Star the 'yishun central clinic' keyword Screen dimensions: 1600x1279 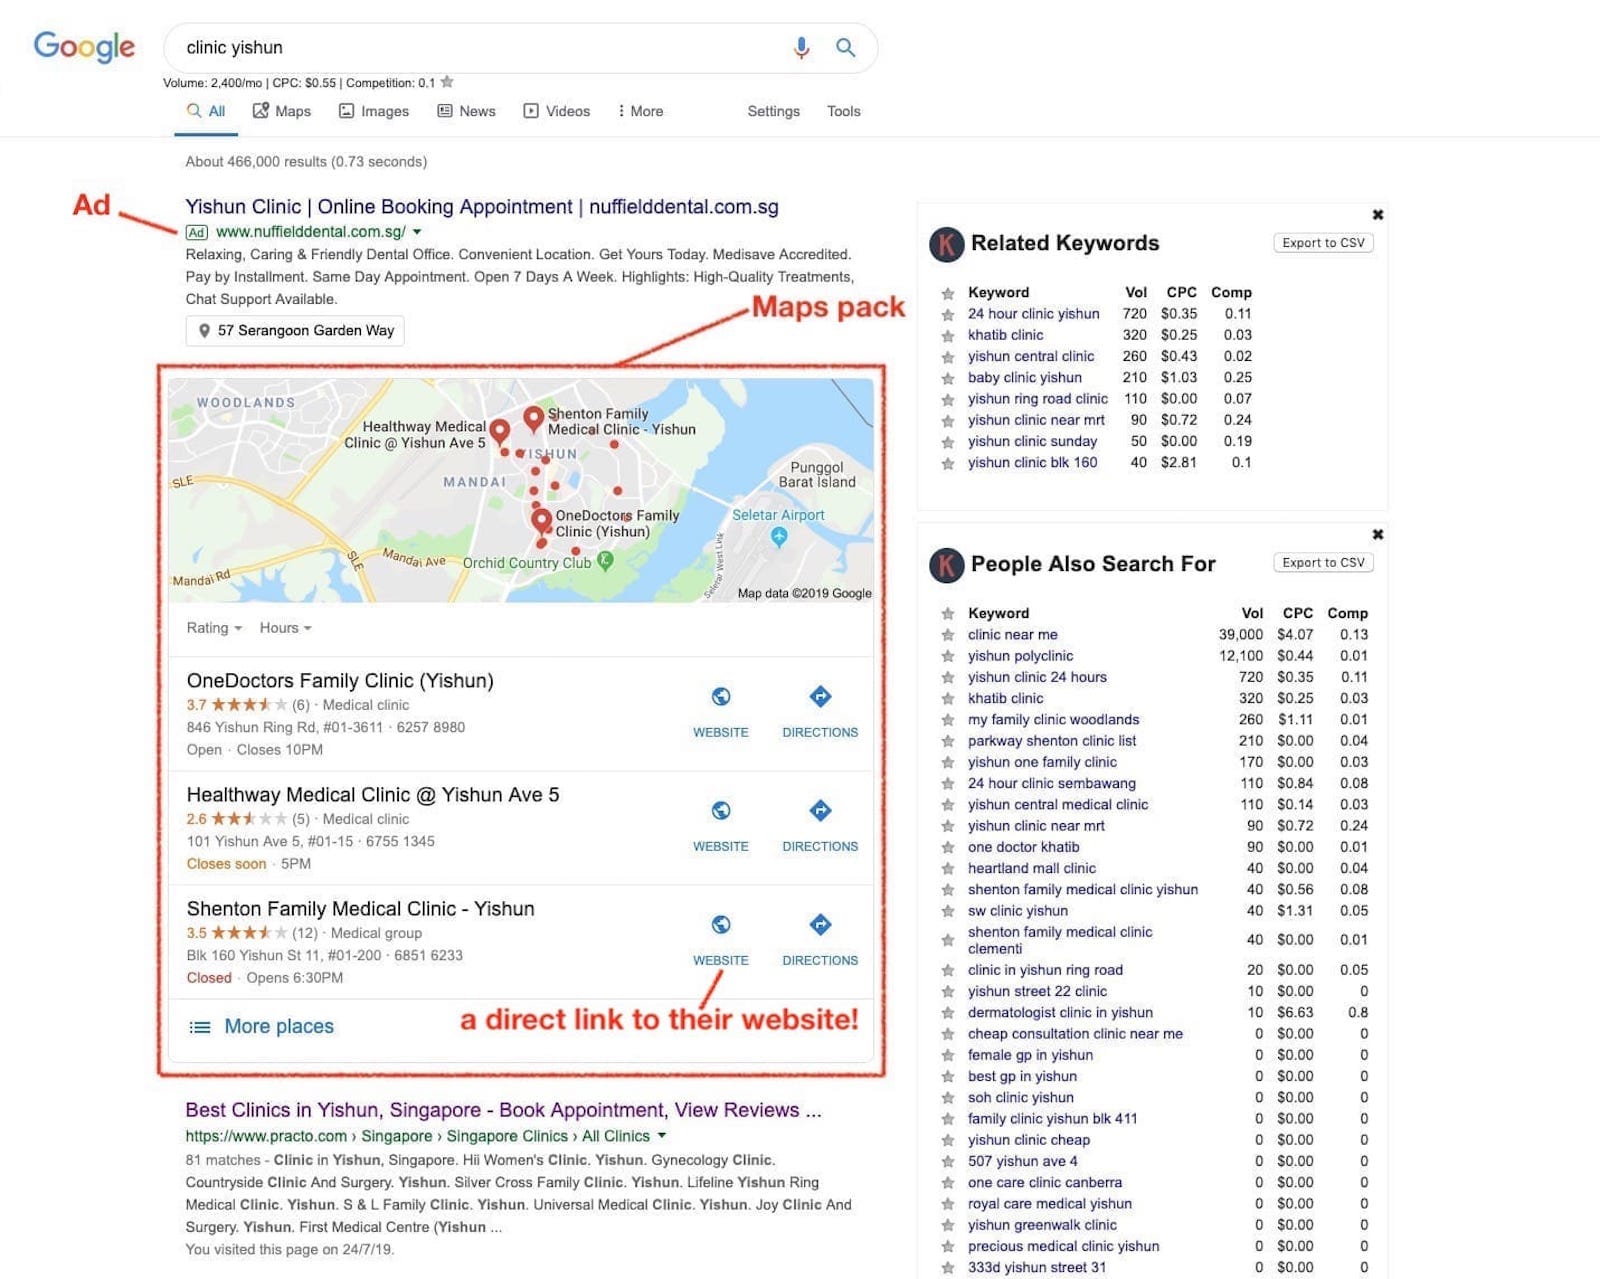[947, 357]
